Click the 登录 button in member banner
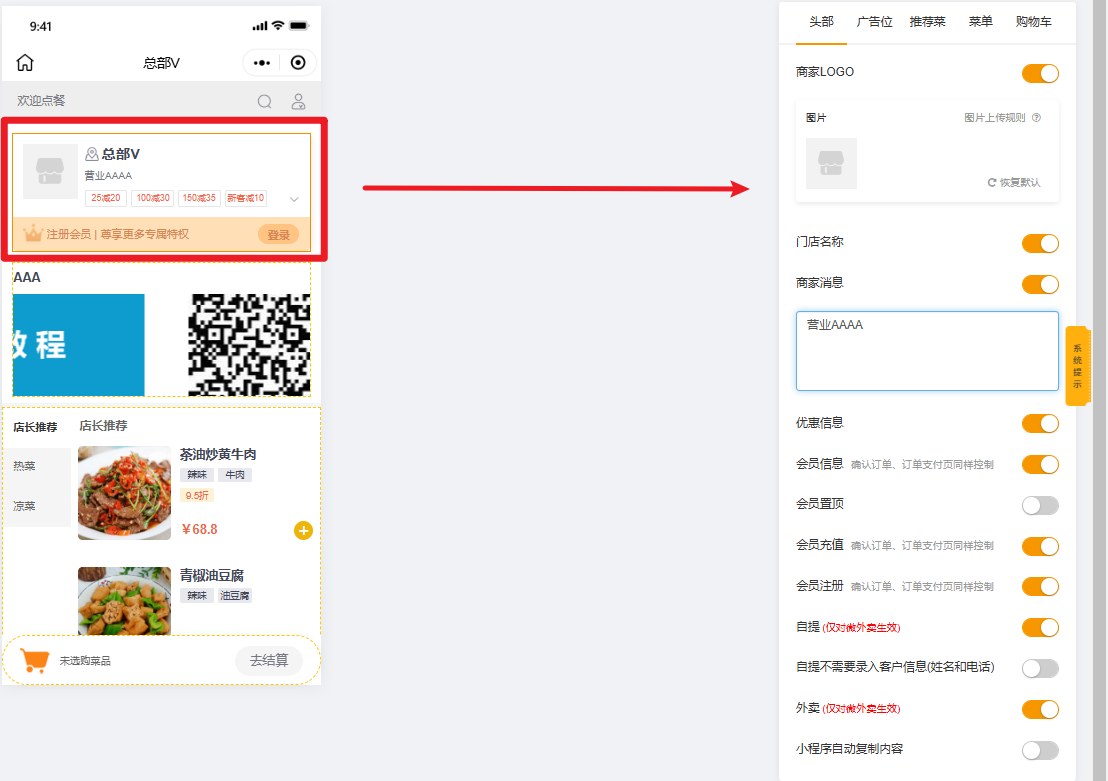The height and width of the screenshot is (781, 1108). click(278, 235)
